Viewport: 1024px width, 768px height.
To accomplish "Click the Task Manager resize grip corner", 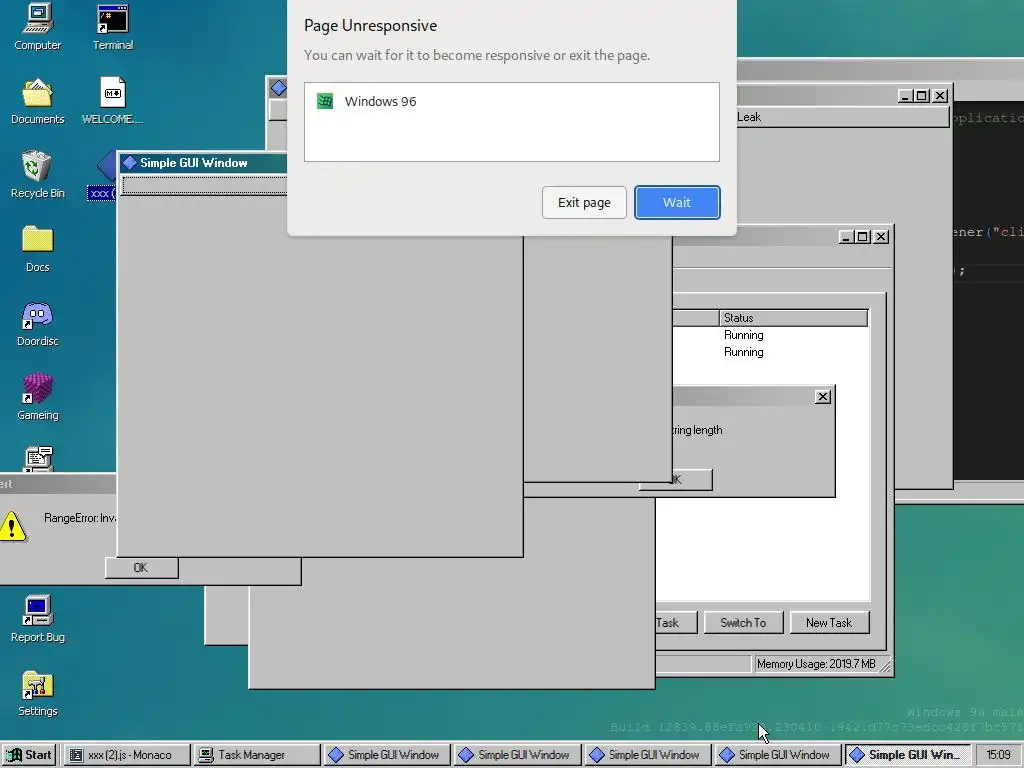I will (885, 665).
